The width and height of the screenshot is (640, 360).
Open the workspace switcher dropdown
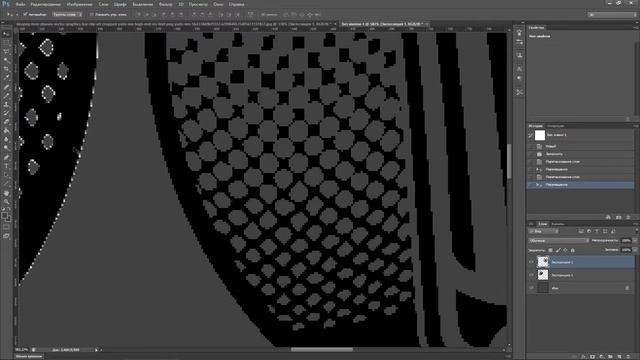click(612, 14)
